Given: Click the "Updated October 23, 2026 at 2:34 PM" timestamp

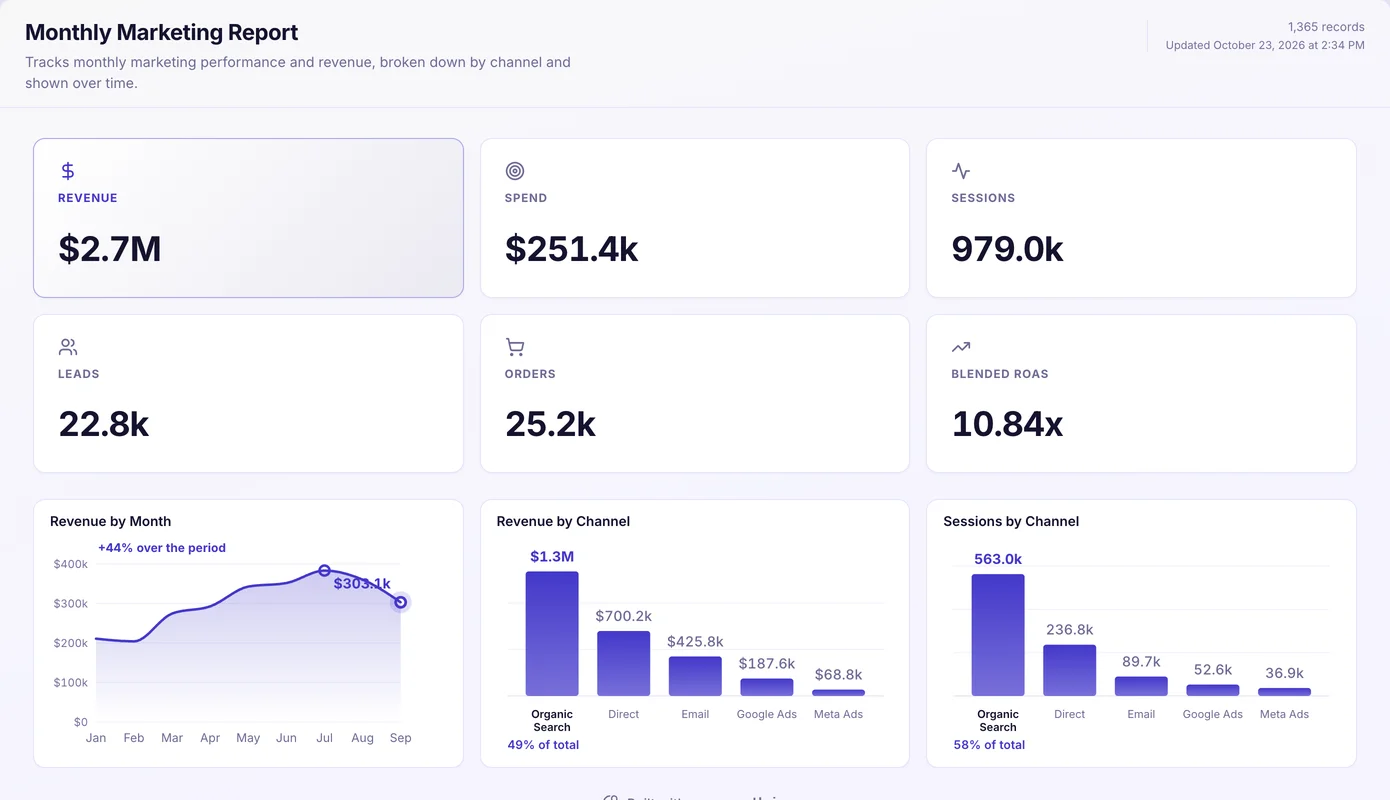Looking at the screenshot, I should coord(1265,45).
